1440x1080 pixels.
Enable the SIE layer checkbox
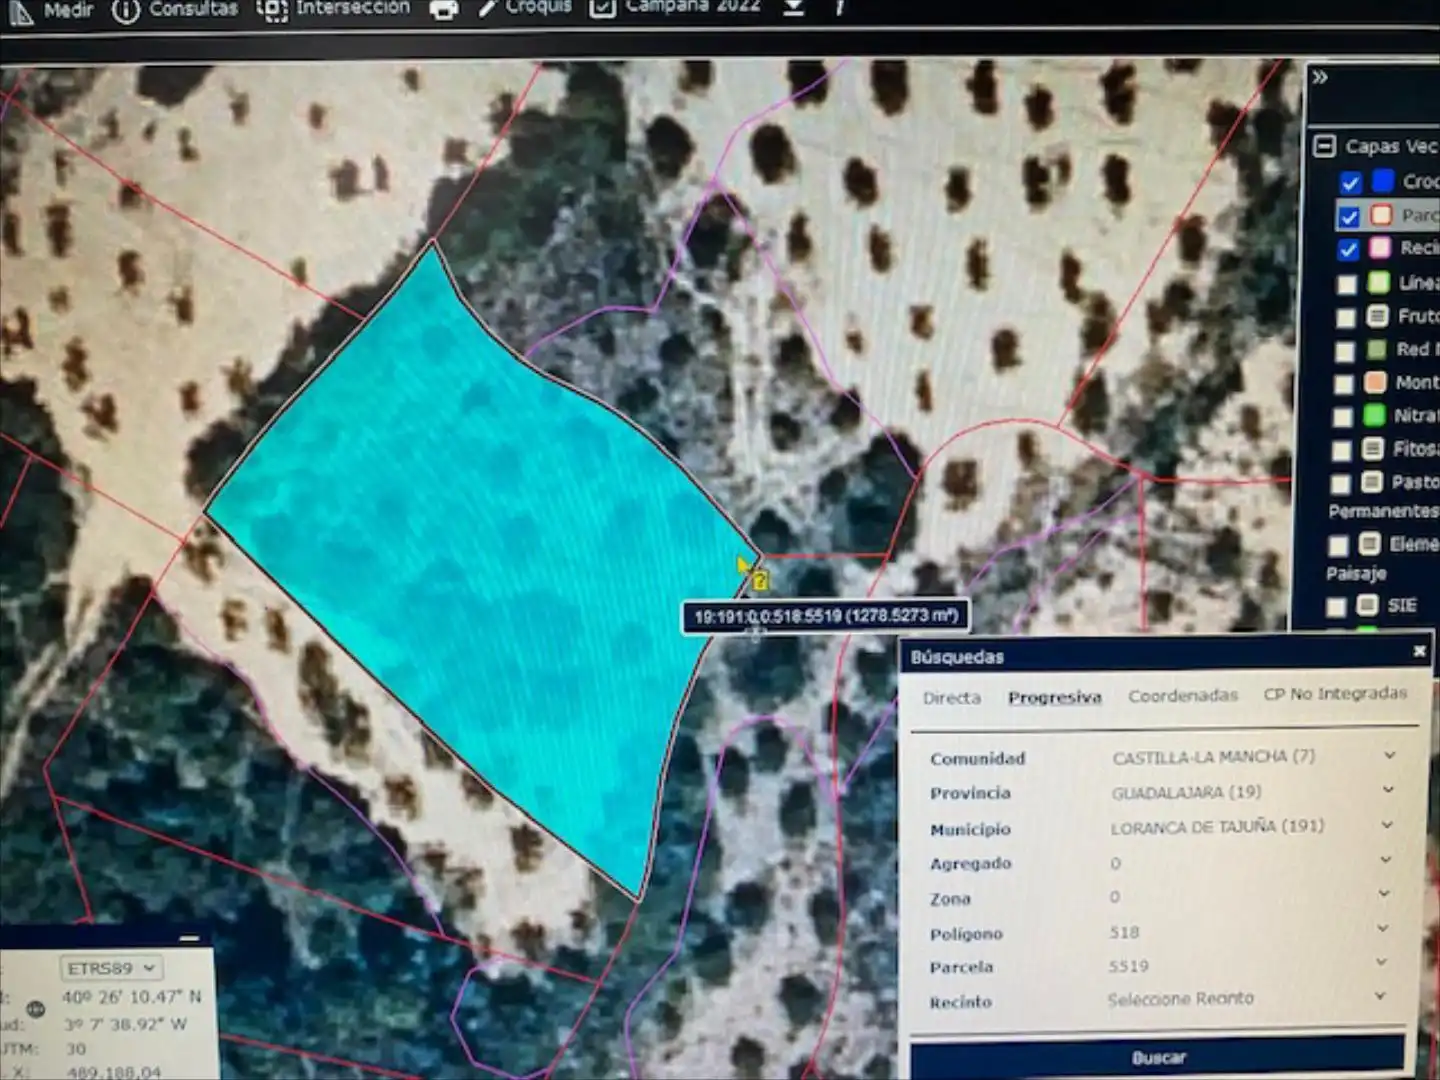(x=1336, y=607)
